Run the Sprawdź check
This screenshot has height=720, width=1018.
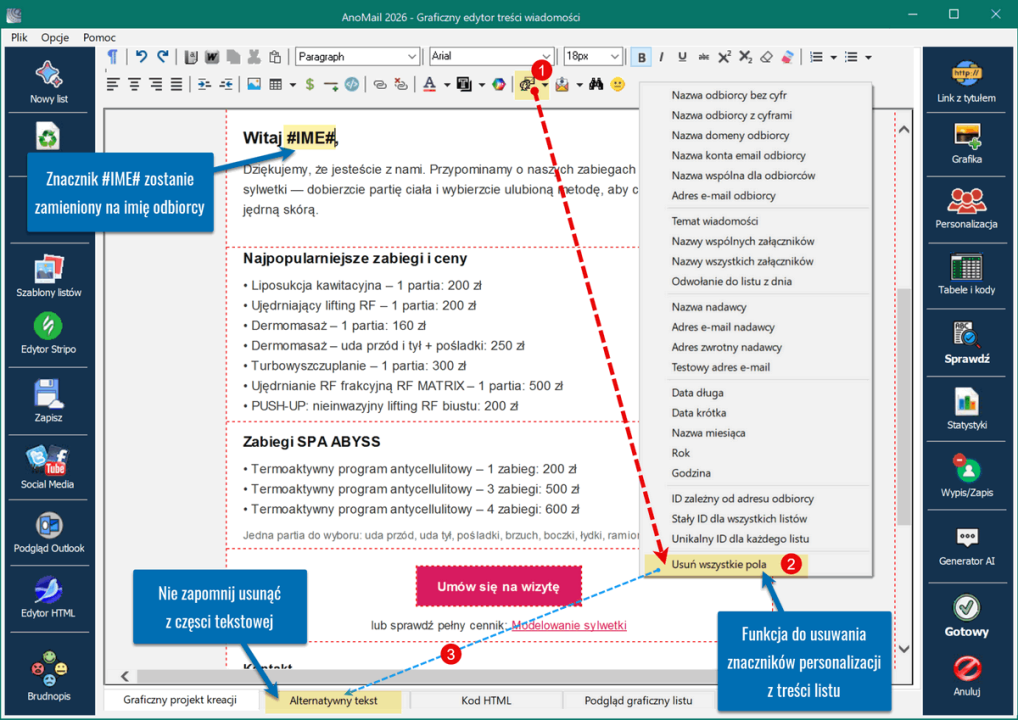point(967,342)
